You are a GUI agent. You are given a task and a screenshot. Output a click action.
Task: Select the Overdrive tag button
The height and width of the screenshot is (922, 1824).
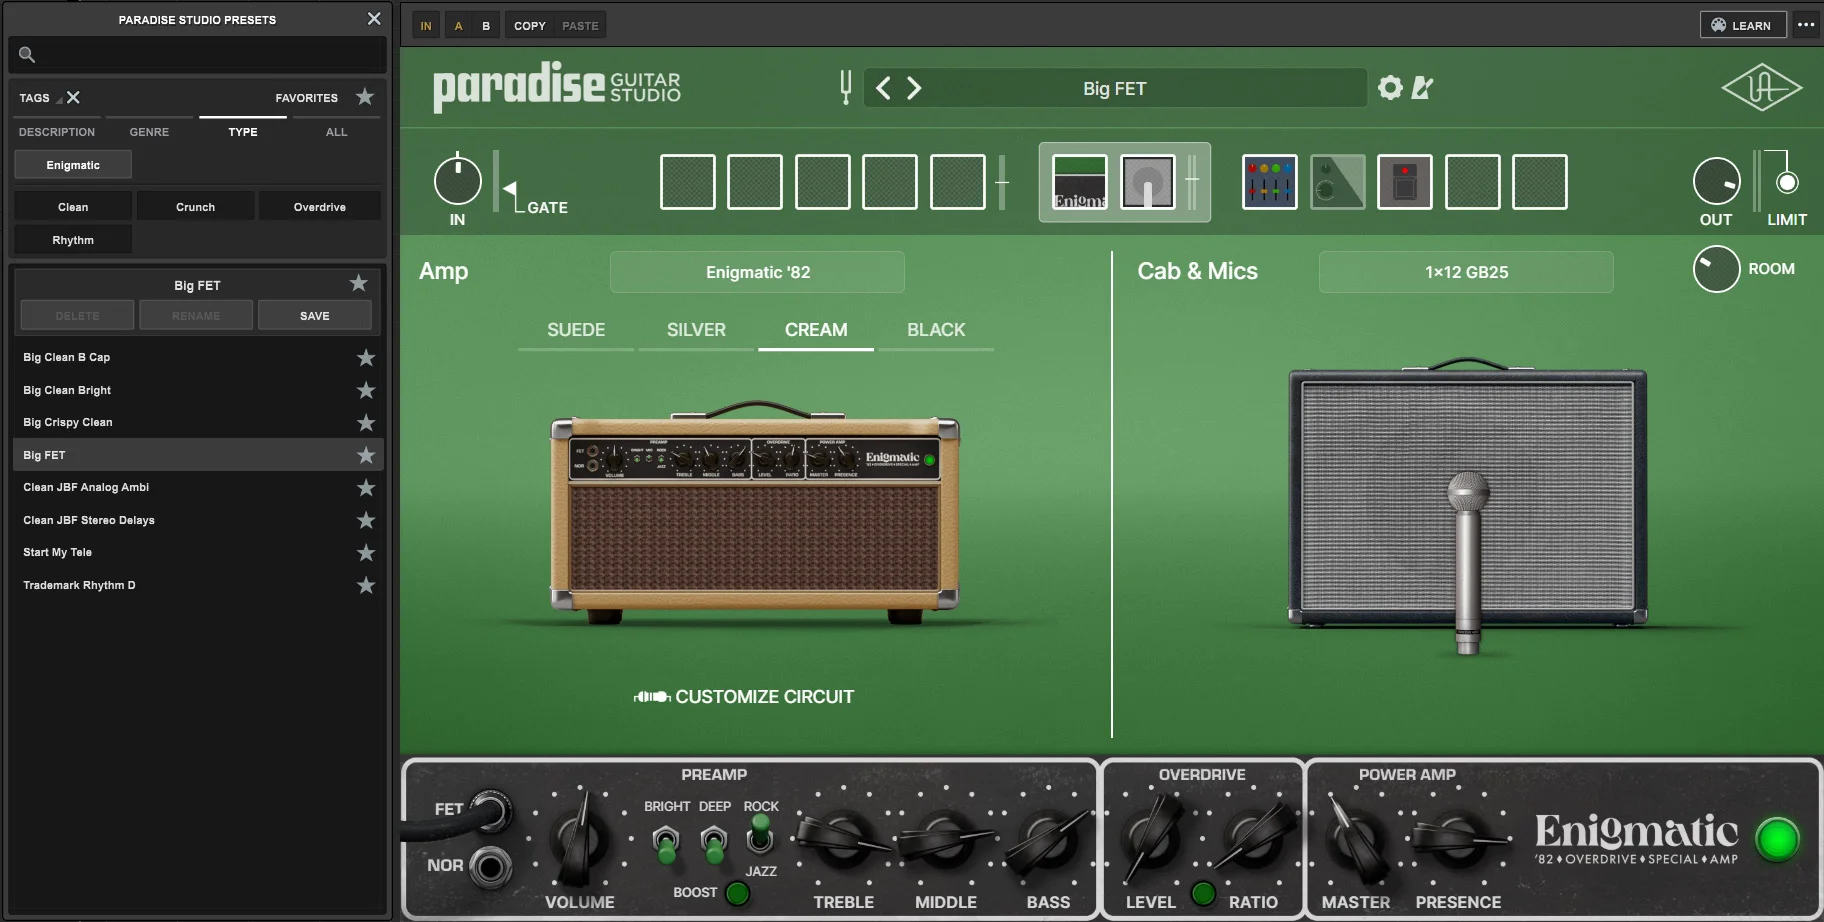point(320,207)
